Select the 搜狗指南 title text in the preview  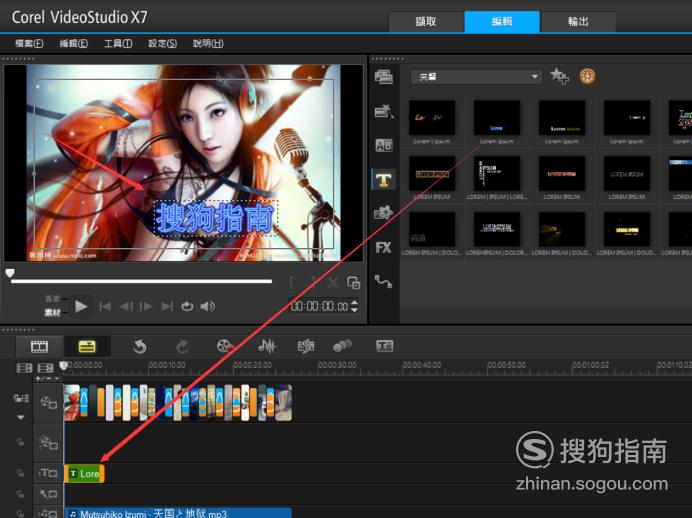215,218
